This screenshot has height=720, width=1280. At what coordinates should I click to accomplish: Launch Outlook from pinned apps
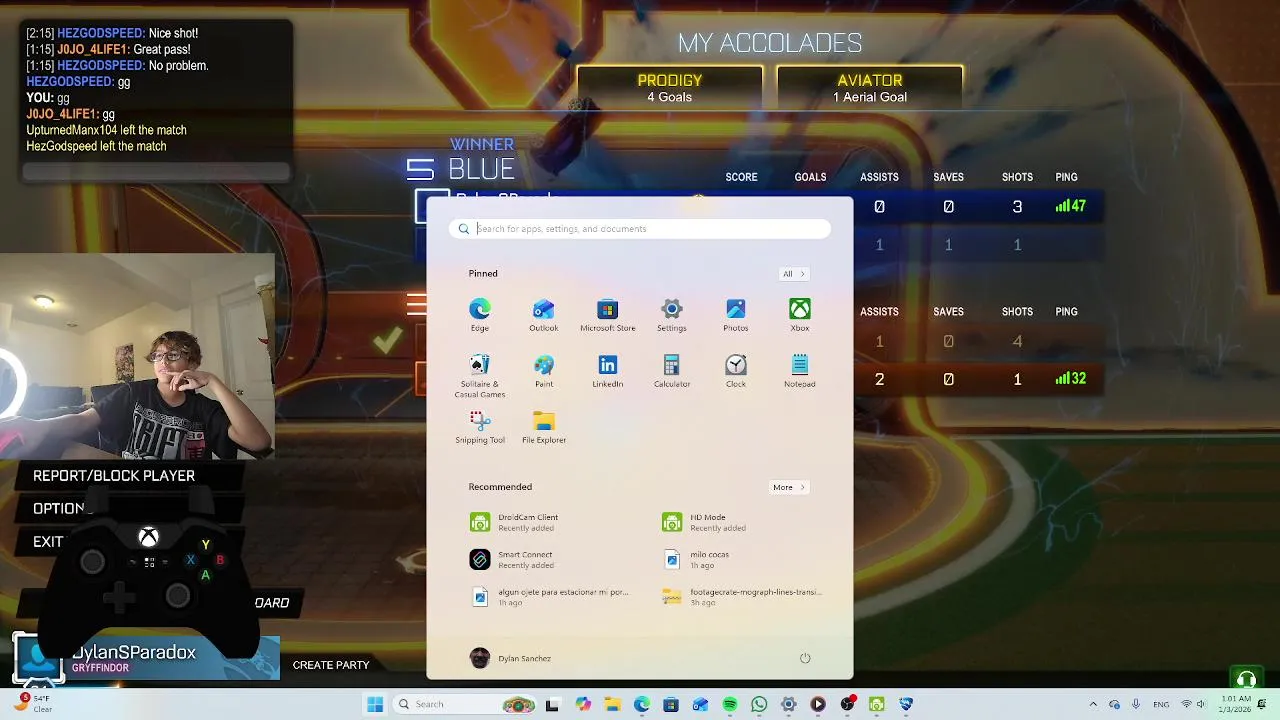(544, 314)
